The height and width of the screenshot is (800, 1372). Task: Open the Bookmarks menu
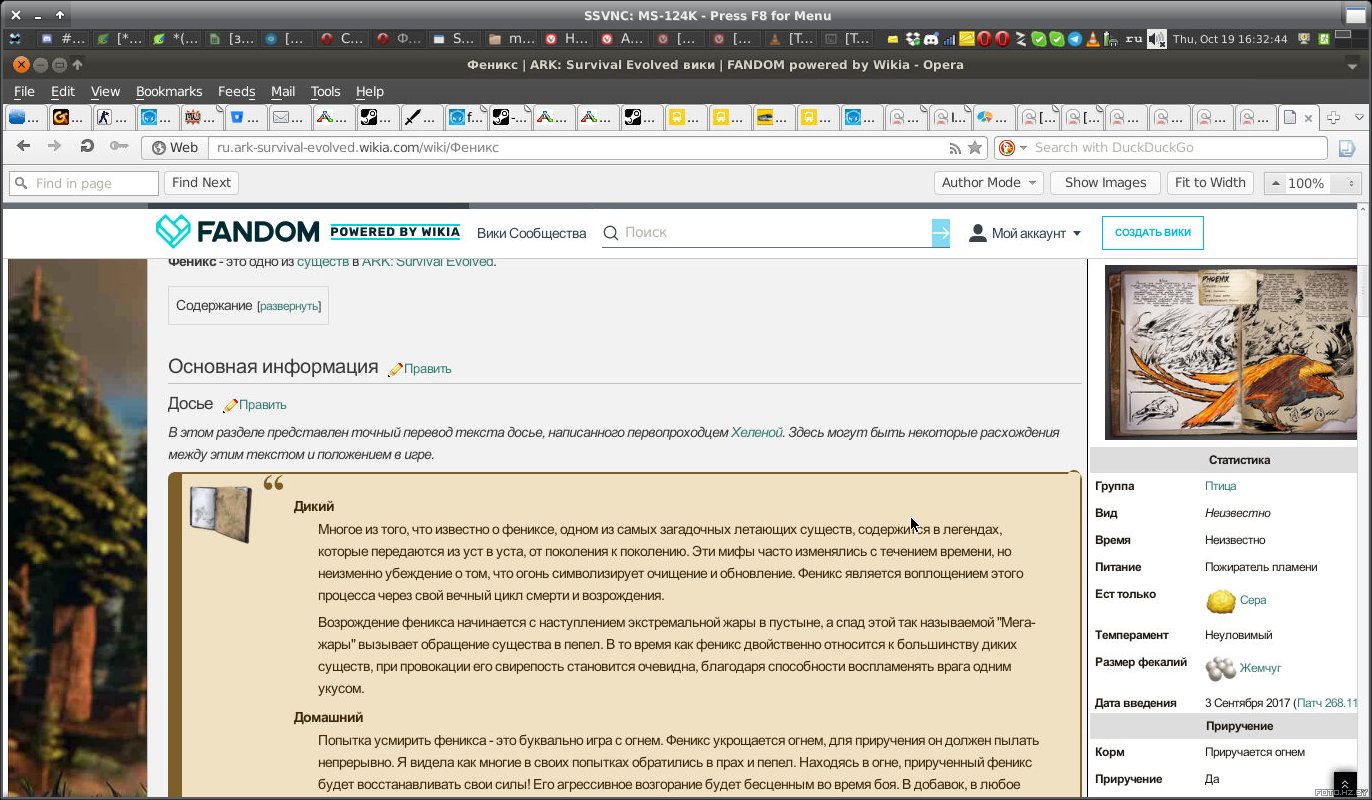(x=169, y=91)
